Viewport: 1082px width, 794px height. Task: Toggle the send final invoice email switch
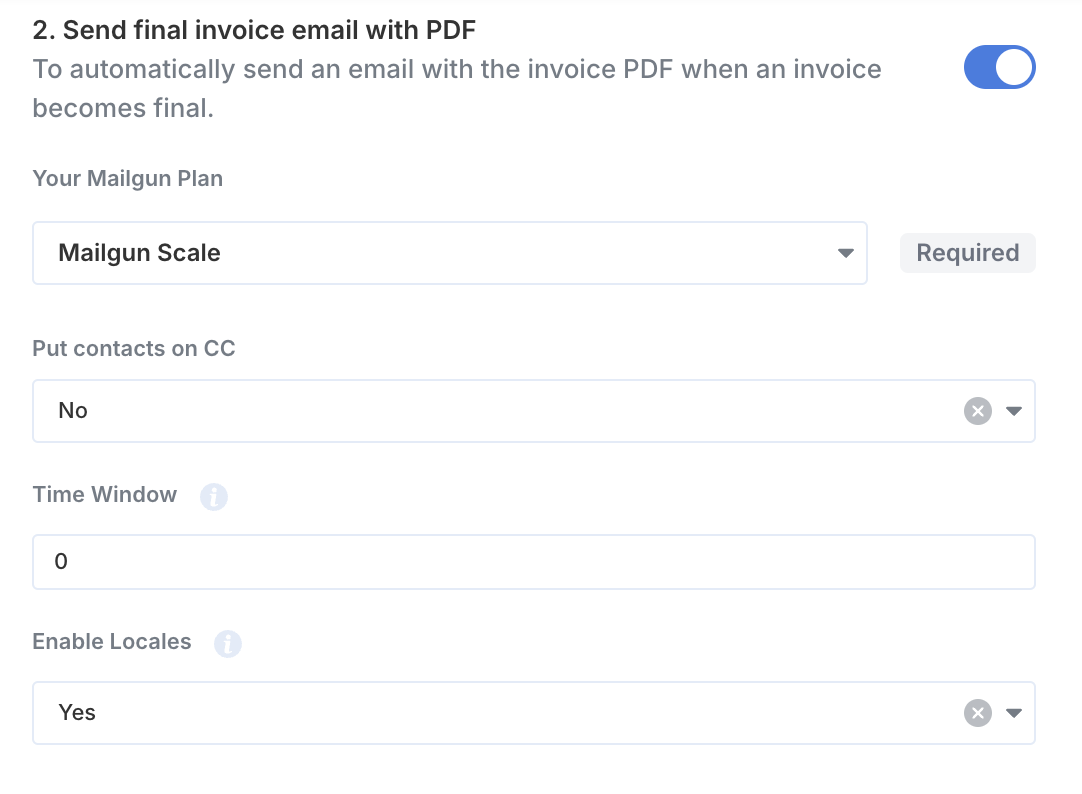(998, 68)
